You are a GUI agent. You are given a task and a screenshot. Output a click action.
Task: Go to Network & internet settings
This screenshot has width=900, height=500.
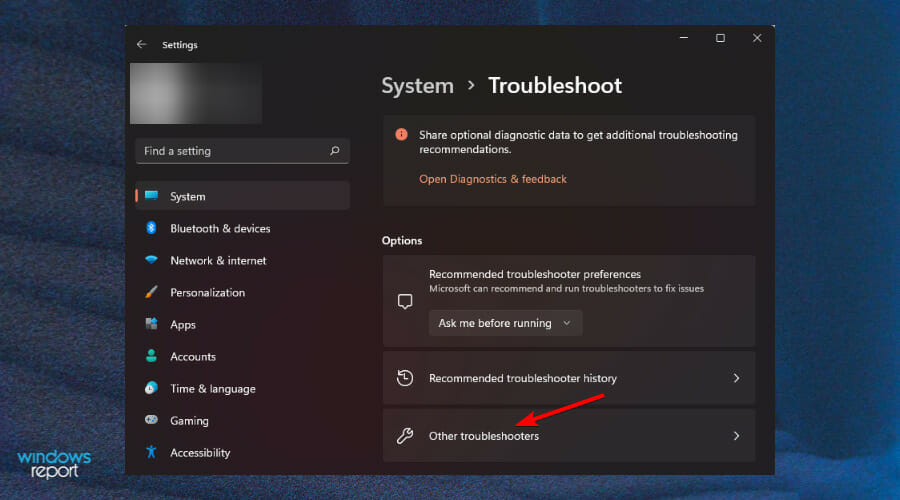(242, 260)
